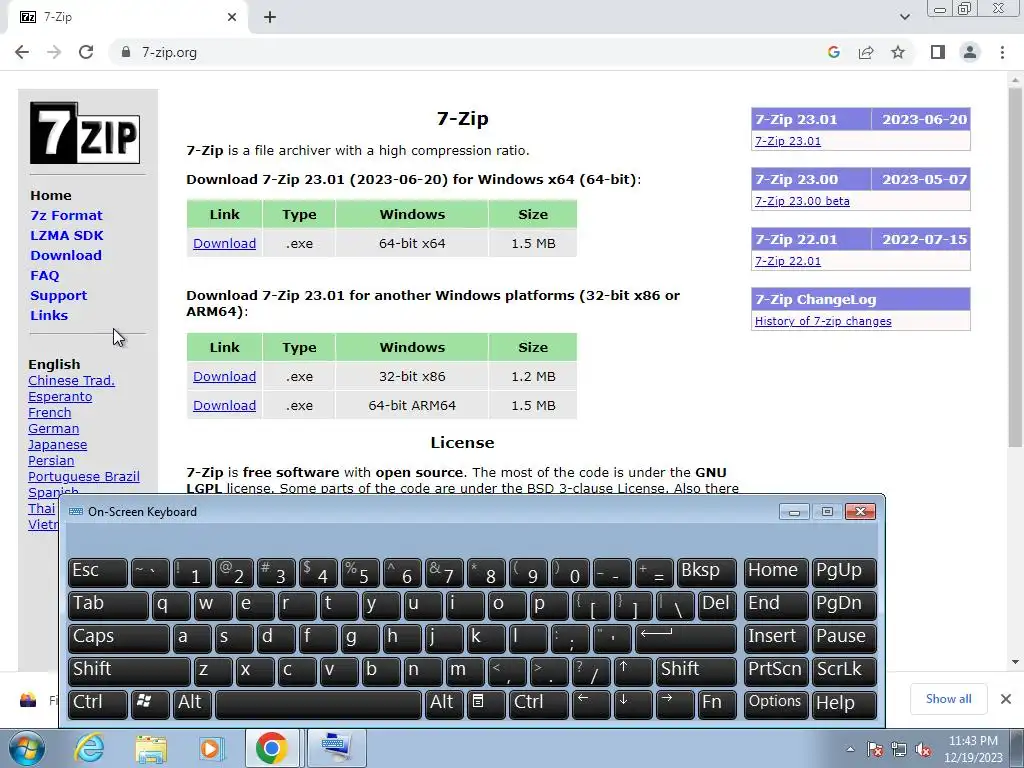
Task: Click the Action Center flag icon
Action: [875, 749]
